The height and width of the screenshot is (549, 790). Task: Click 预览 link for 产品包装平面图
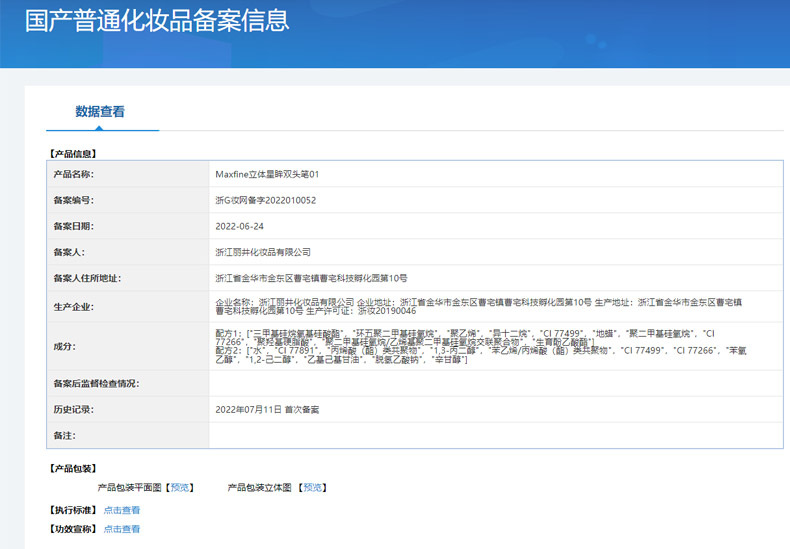coord(181,488)
